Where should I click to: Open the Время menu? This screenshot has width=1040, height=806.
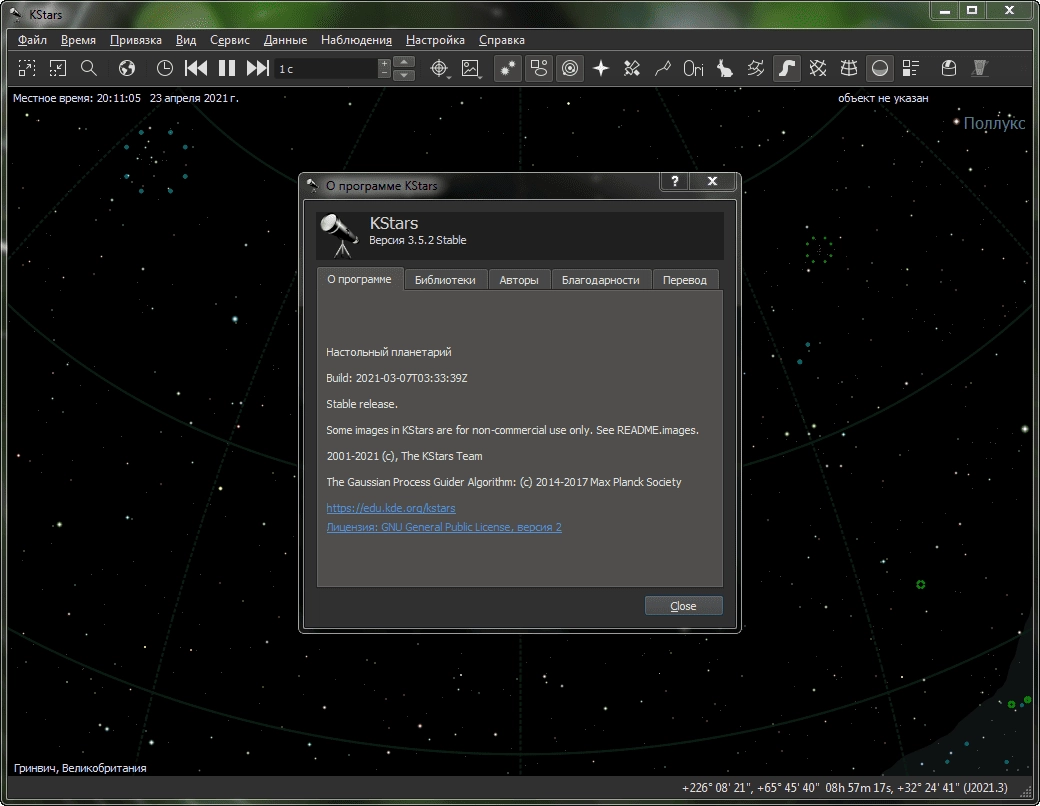[78, 40]
